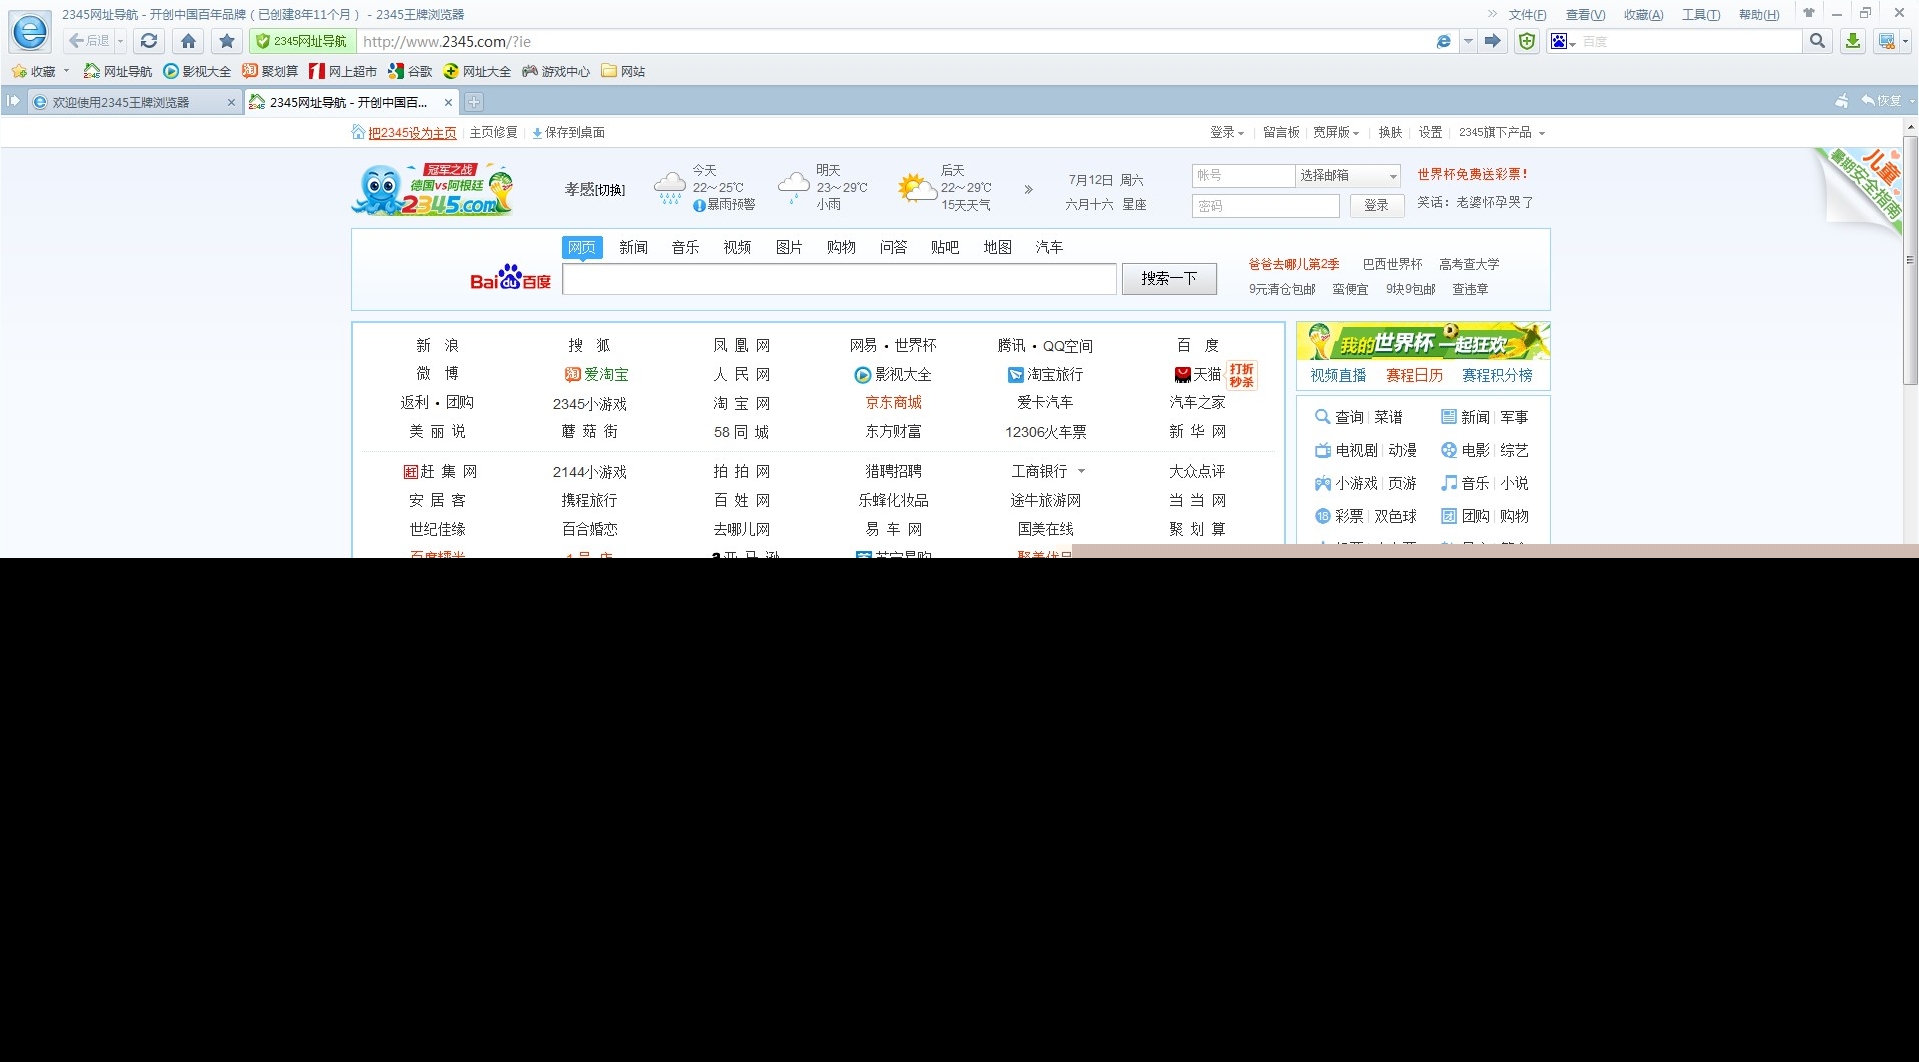Click 保存到桌面 link
Image resolution: width=1919 pixels, height=1062 pixels.
(x=568, y=133)
